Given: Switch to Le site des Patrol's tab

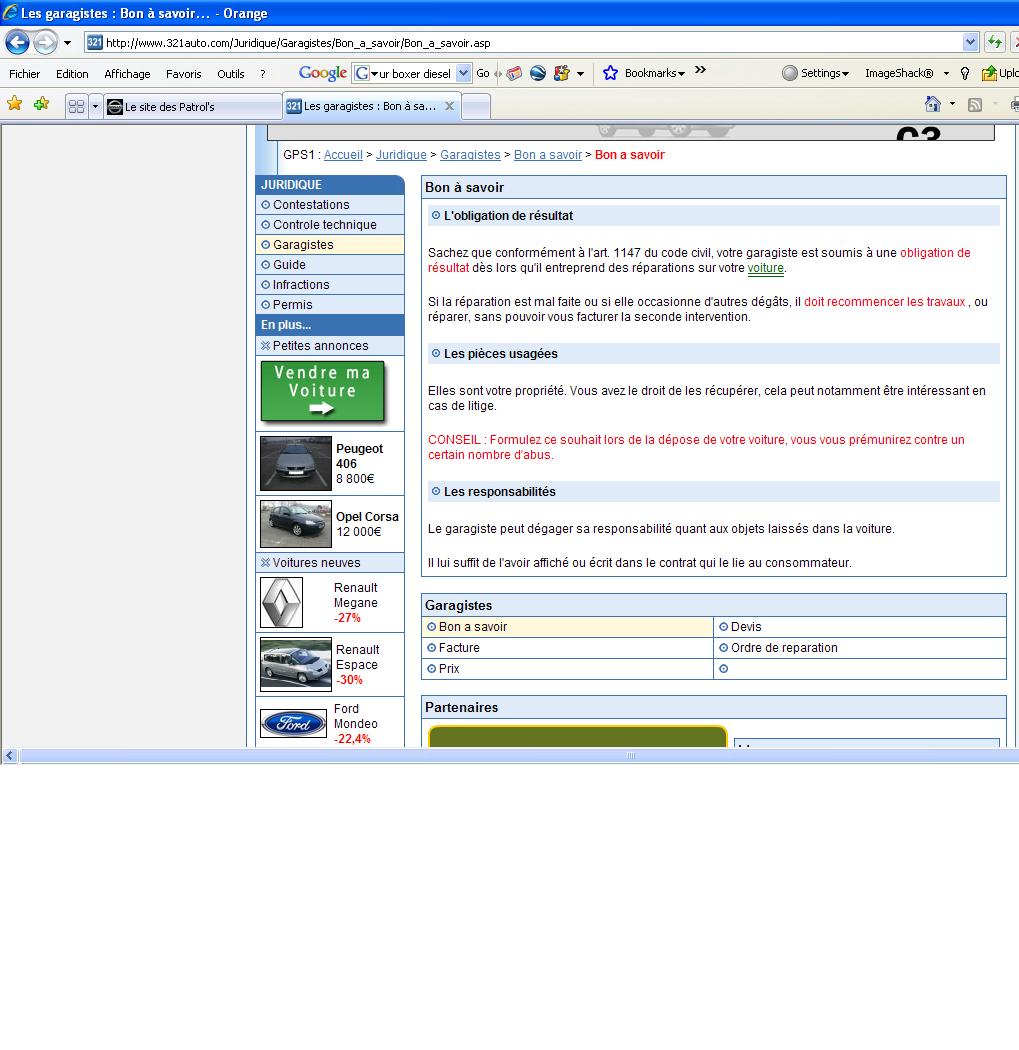Looking at the screenshot, I should click(x=190, y=107).
